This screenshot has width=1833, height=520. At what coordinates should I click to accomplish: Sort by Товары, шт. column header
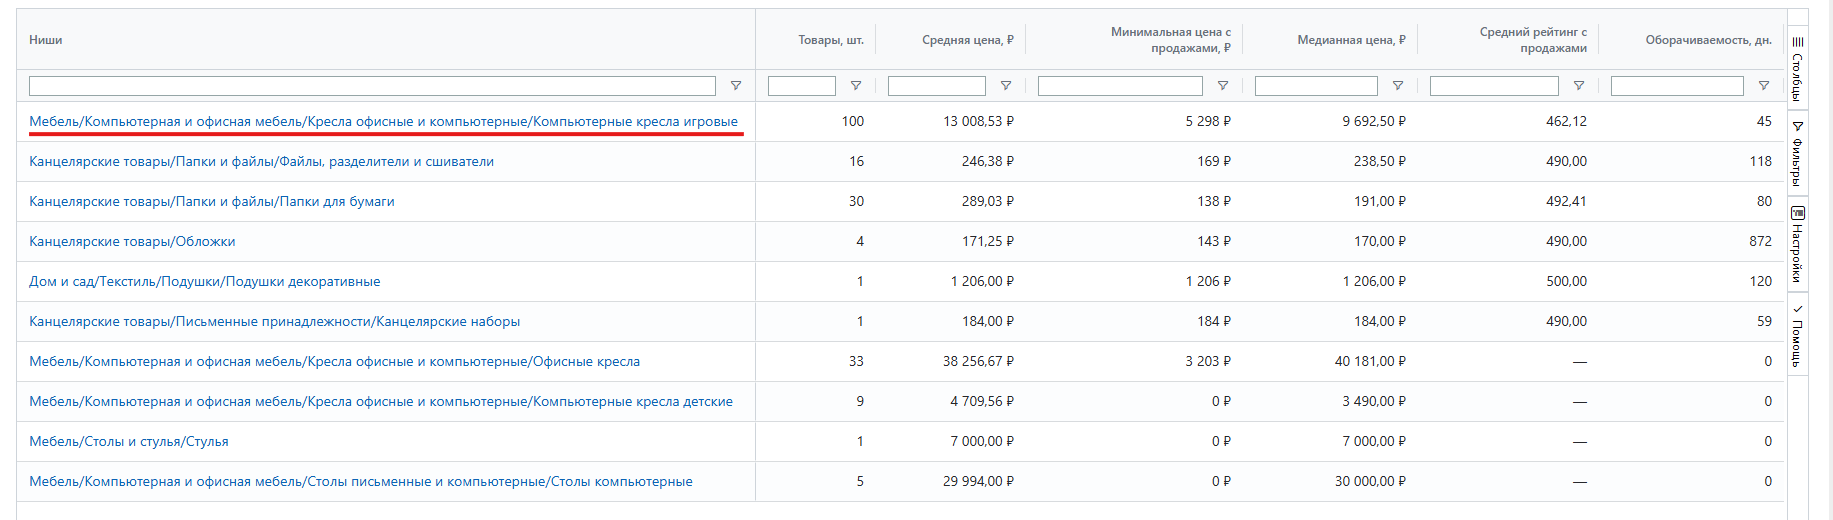(x=830, y=40)
